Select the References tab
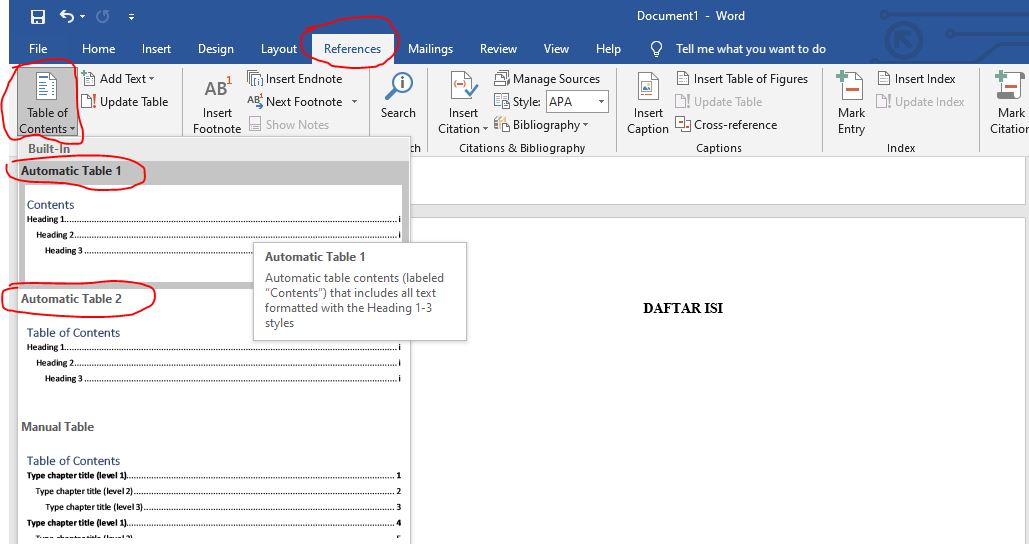 (352, 49)
